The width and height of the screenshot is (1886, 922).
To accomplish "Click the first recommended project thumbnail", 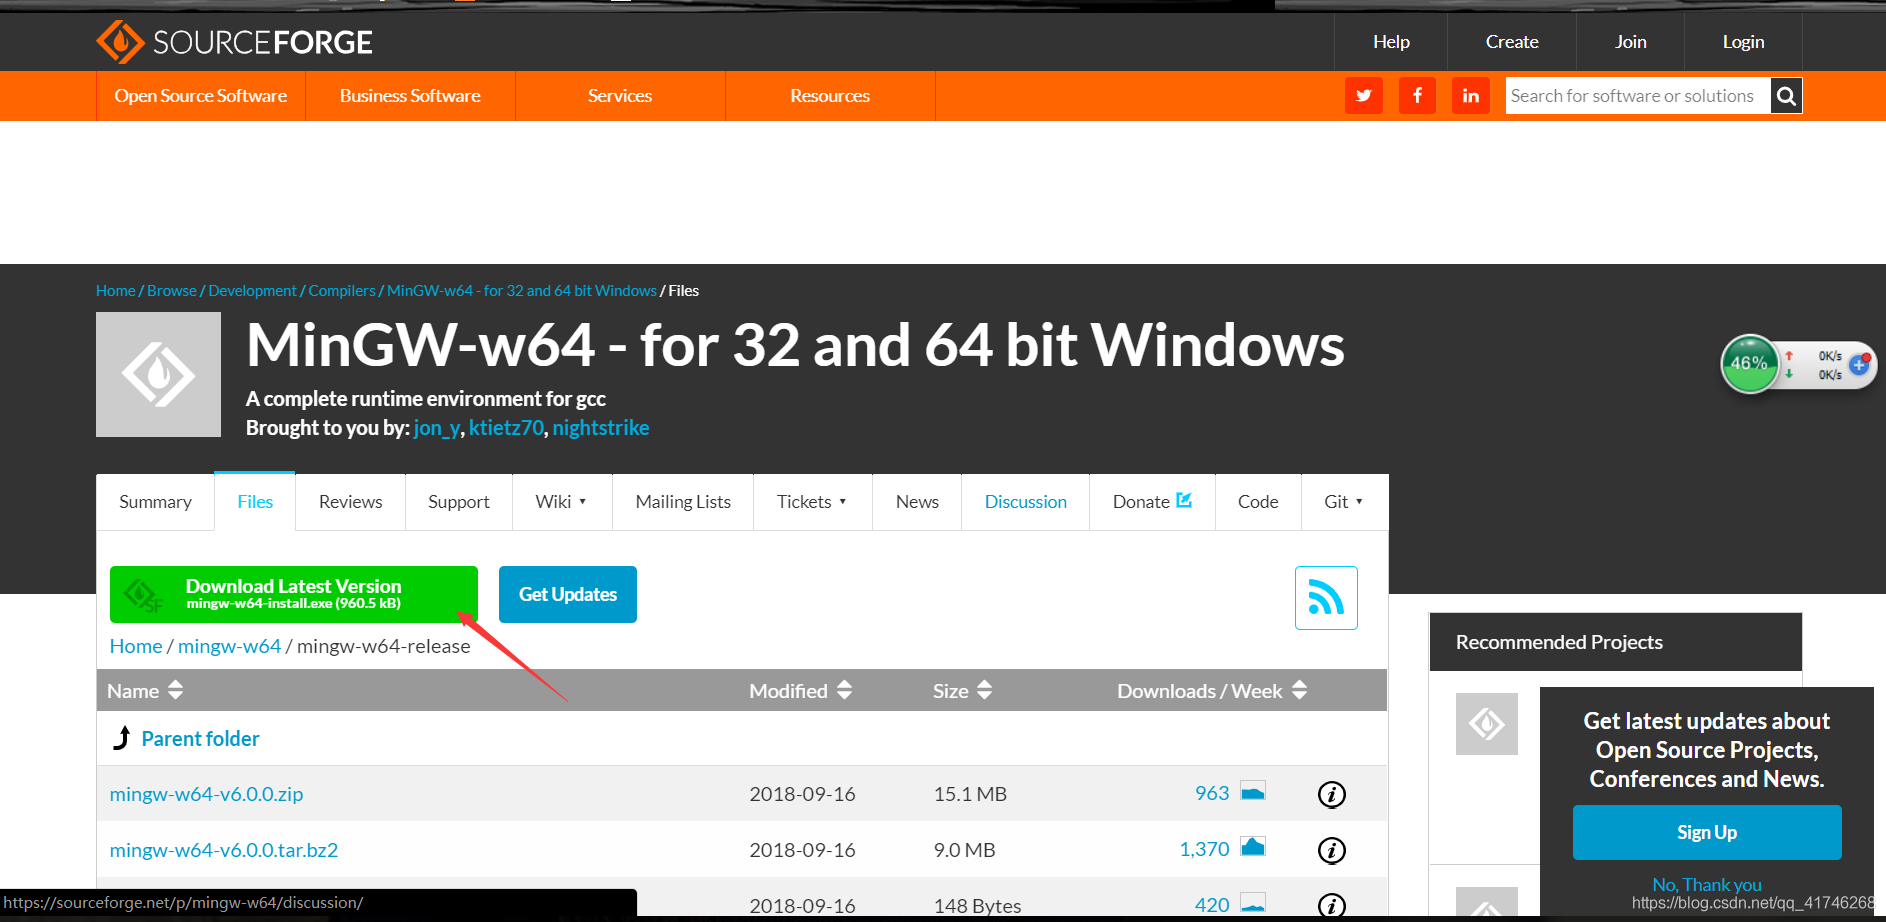I will point(1487,724).
